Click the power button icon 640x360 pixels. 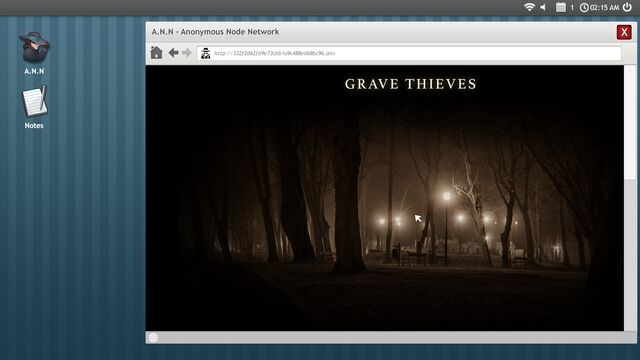627,7
